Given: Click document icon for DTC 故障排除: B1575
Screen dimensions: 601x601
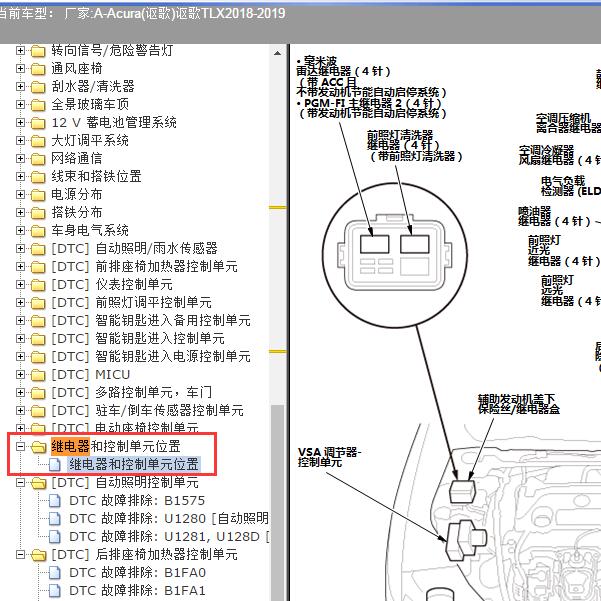Looking at the screenshot, I should (x=55, y=501).
